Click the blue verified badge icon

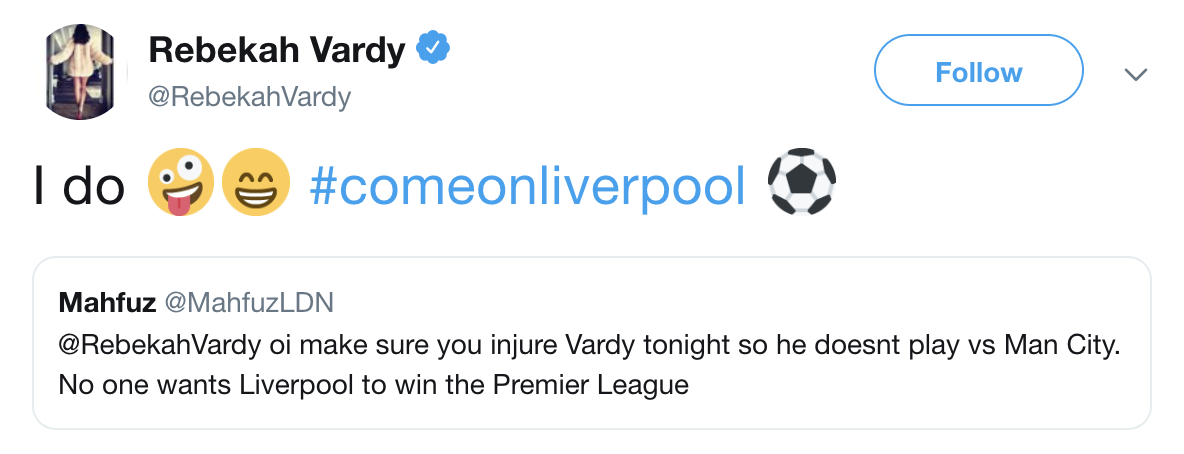coord(433,48)
